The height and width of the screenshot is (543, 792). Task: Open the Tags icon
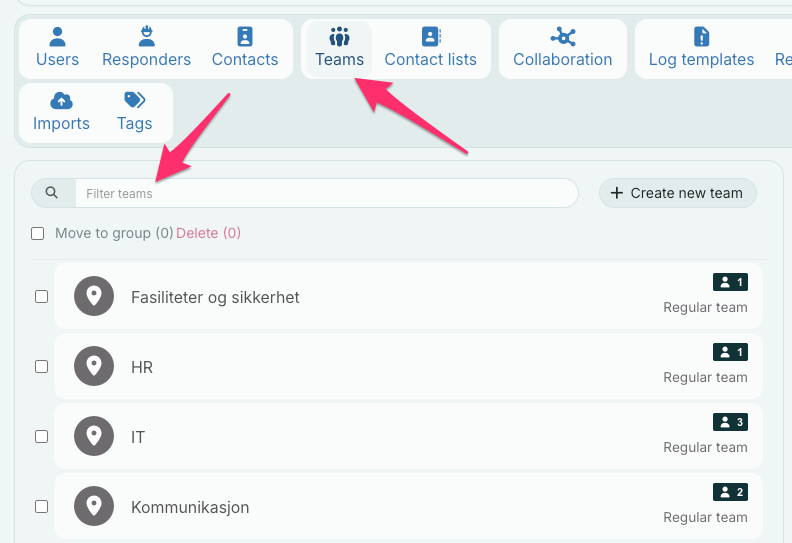[x=134, y=101]
